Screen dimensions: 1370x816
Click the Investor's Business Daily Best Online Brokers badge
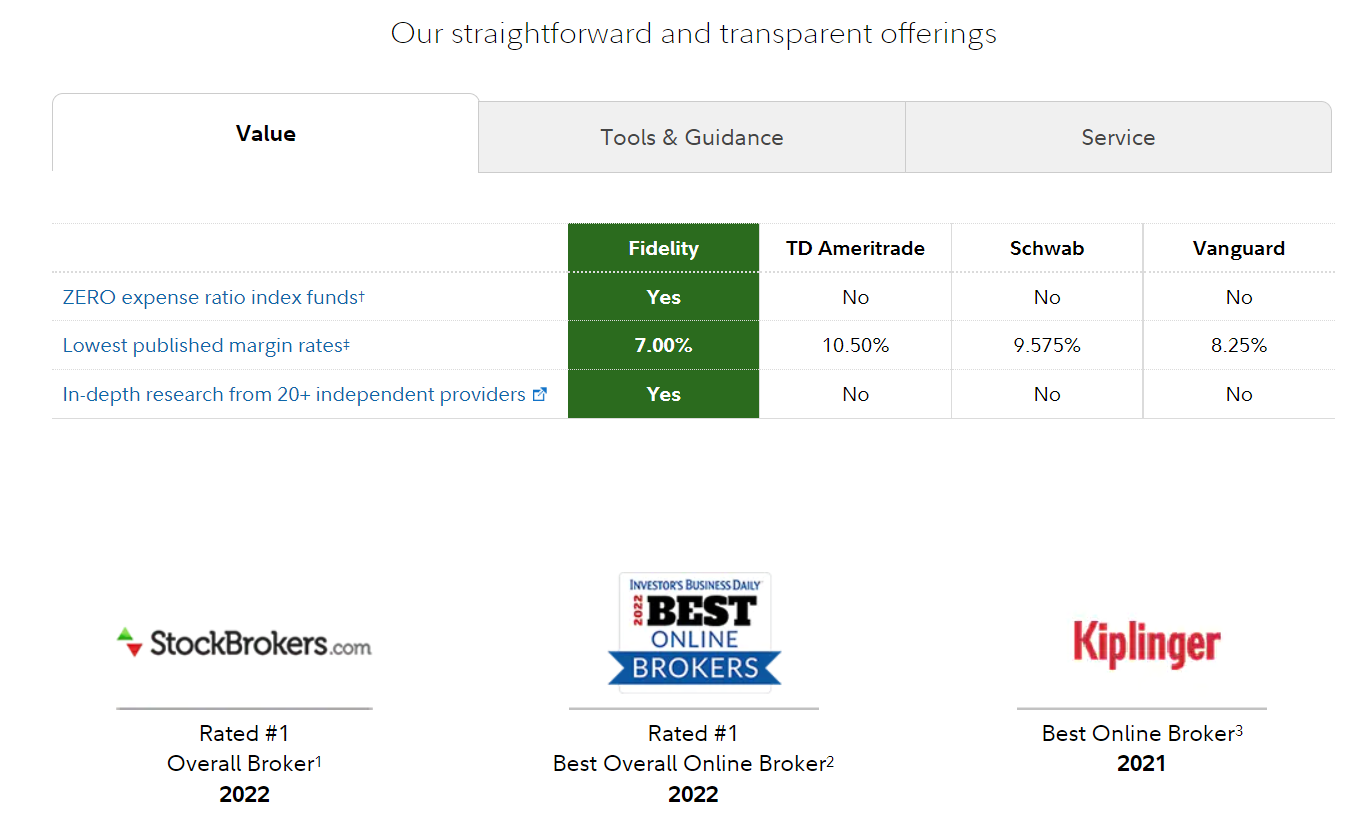(x=695, y=632)
